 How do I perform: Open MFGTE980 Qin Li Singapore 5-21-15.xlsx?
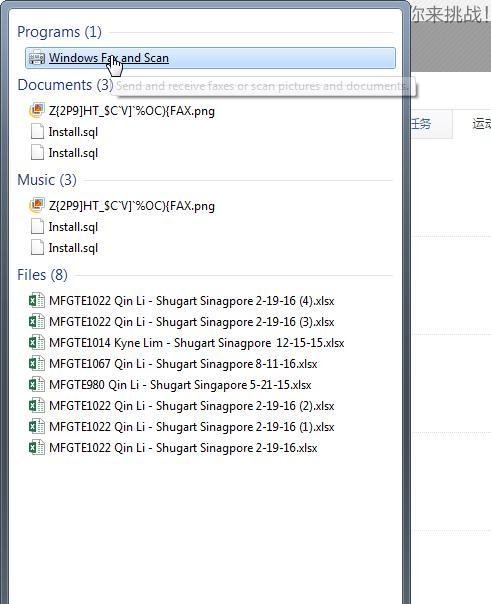pos(180,385)
